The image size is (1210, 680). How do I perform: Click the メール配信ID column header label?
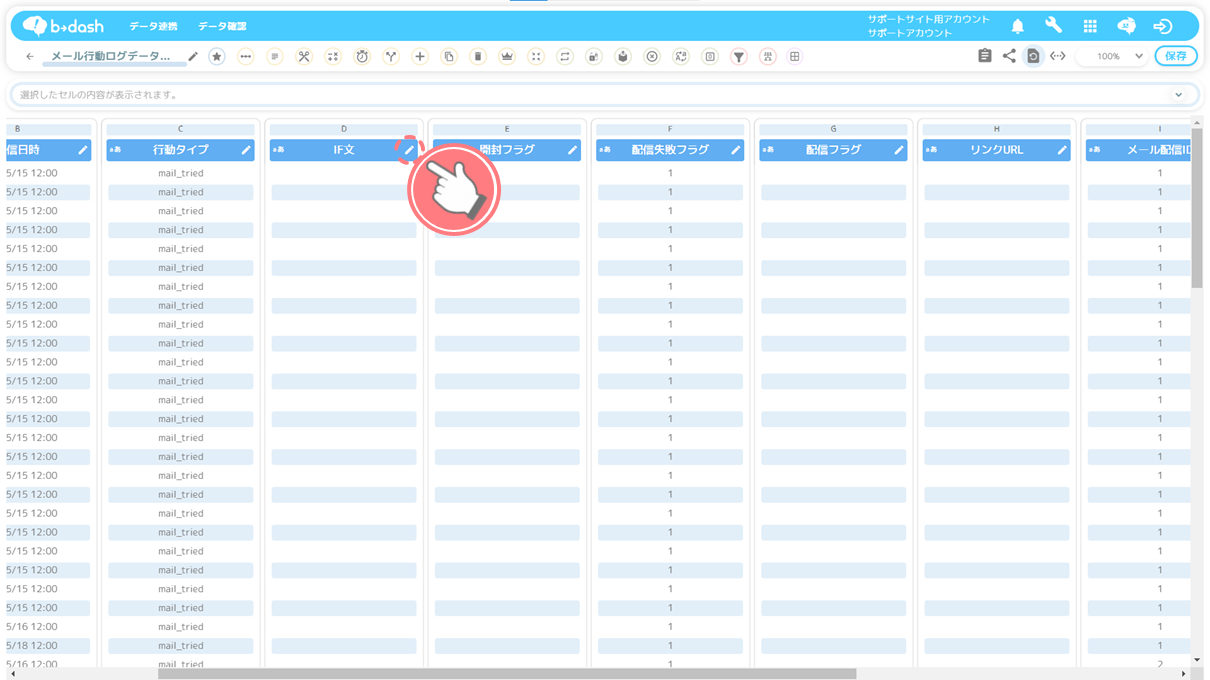point(1159,150)
